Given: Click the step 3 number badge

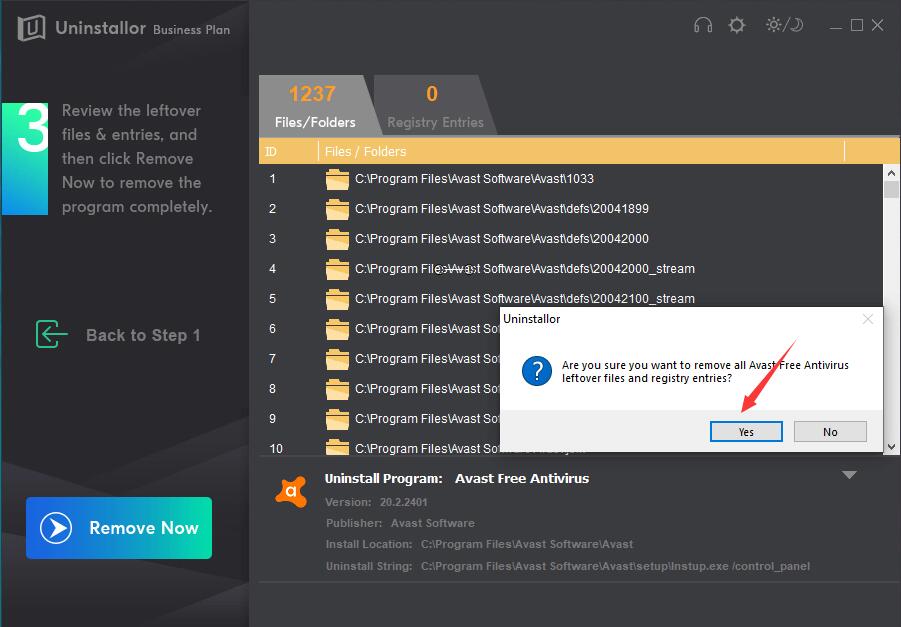Looking at the screenshot, I should click(25, 159).
